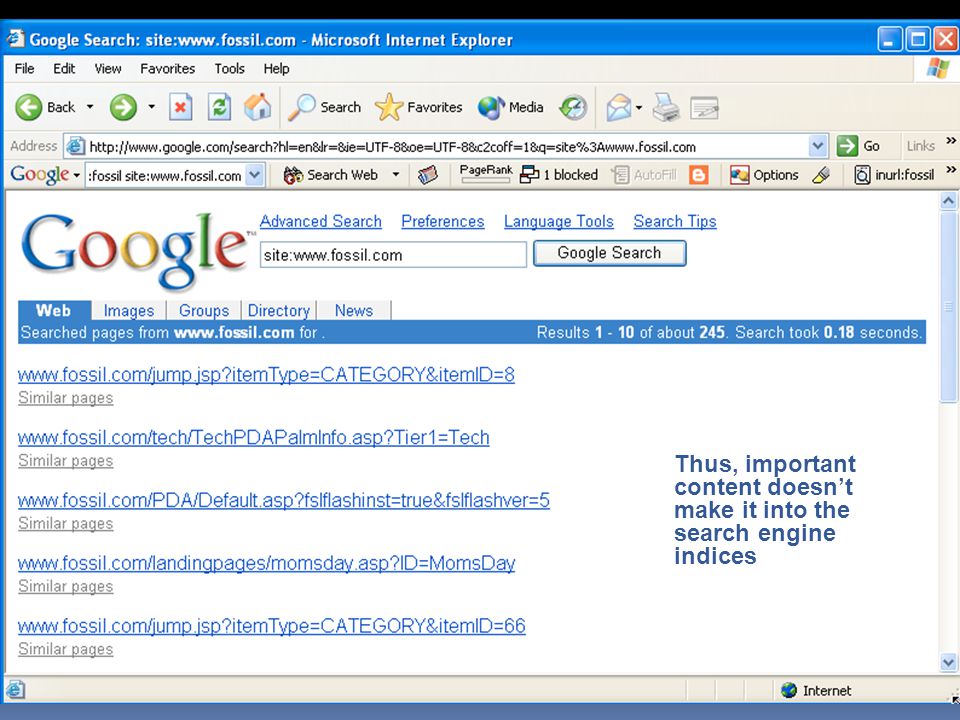This screenshot has width=960, height=720.
Task: Click the Google page search input field
Action: pos(393,255)
